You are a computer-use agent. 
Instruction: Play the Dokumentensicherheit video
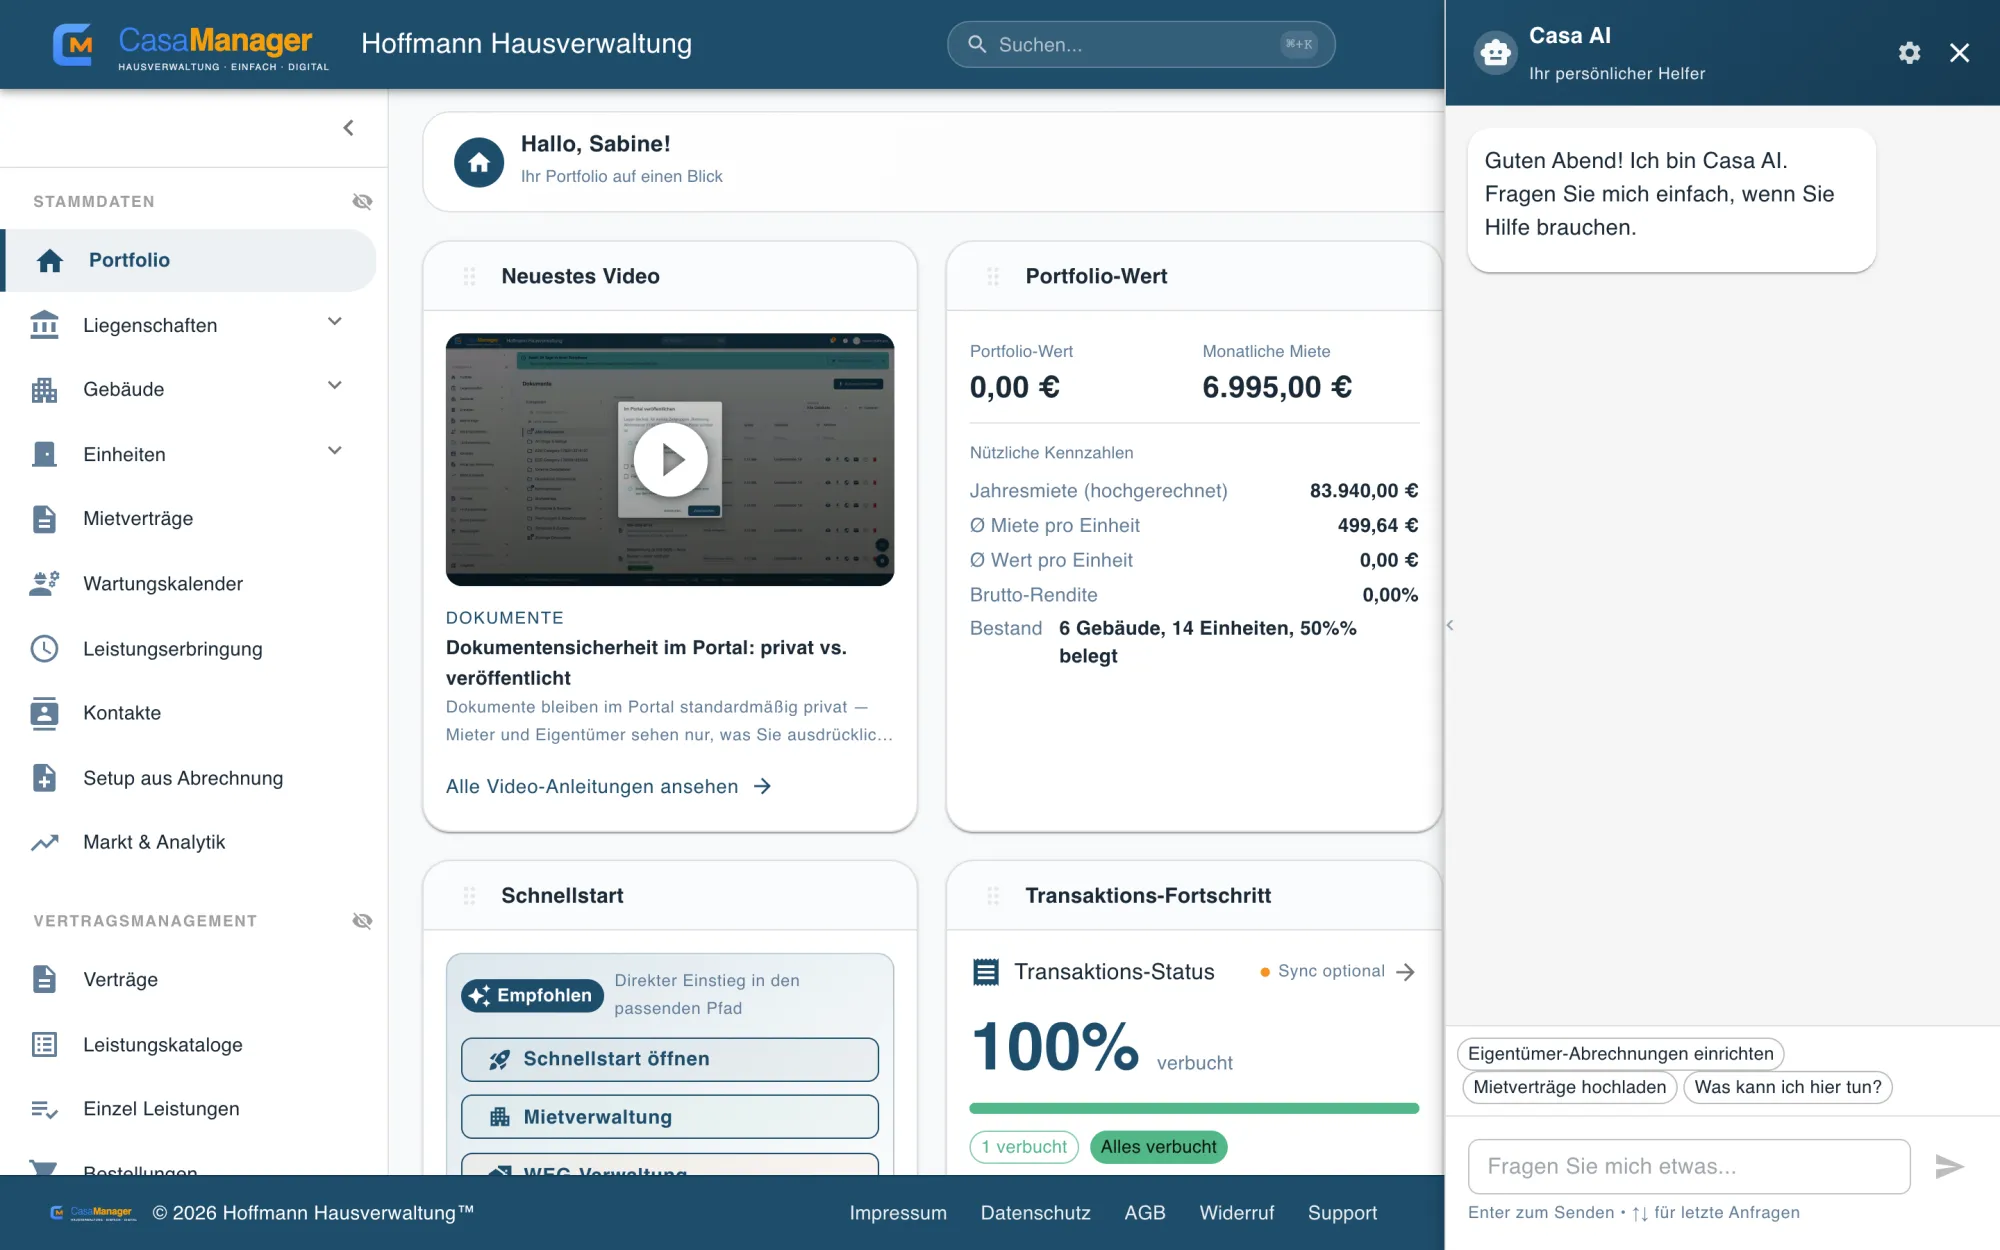point(670,460)
